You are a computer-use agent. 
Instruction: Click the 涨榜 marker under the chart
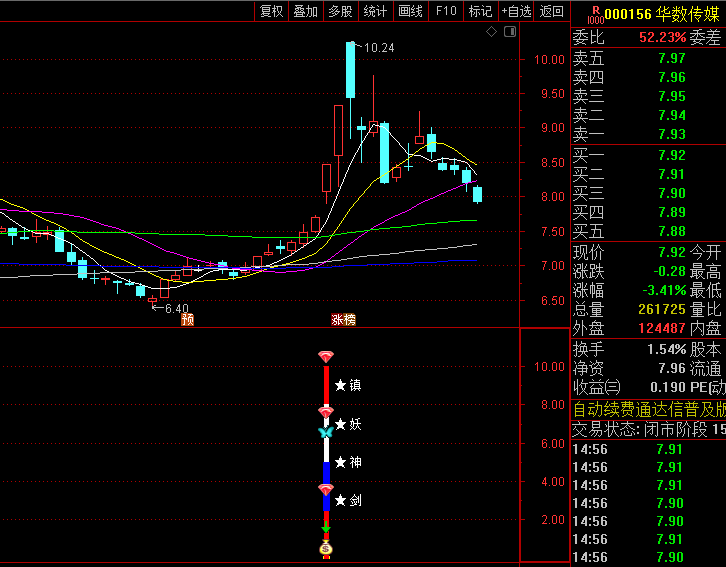coord(343,320)
